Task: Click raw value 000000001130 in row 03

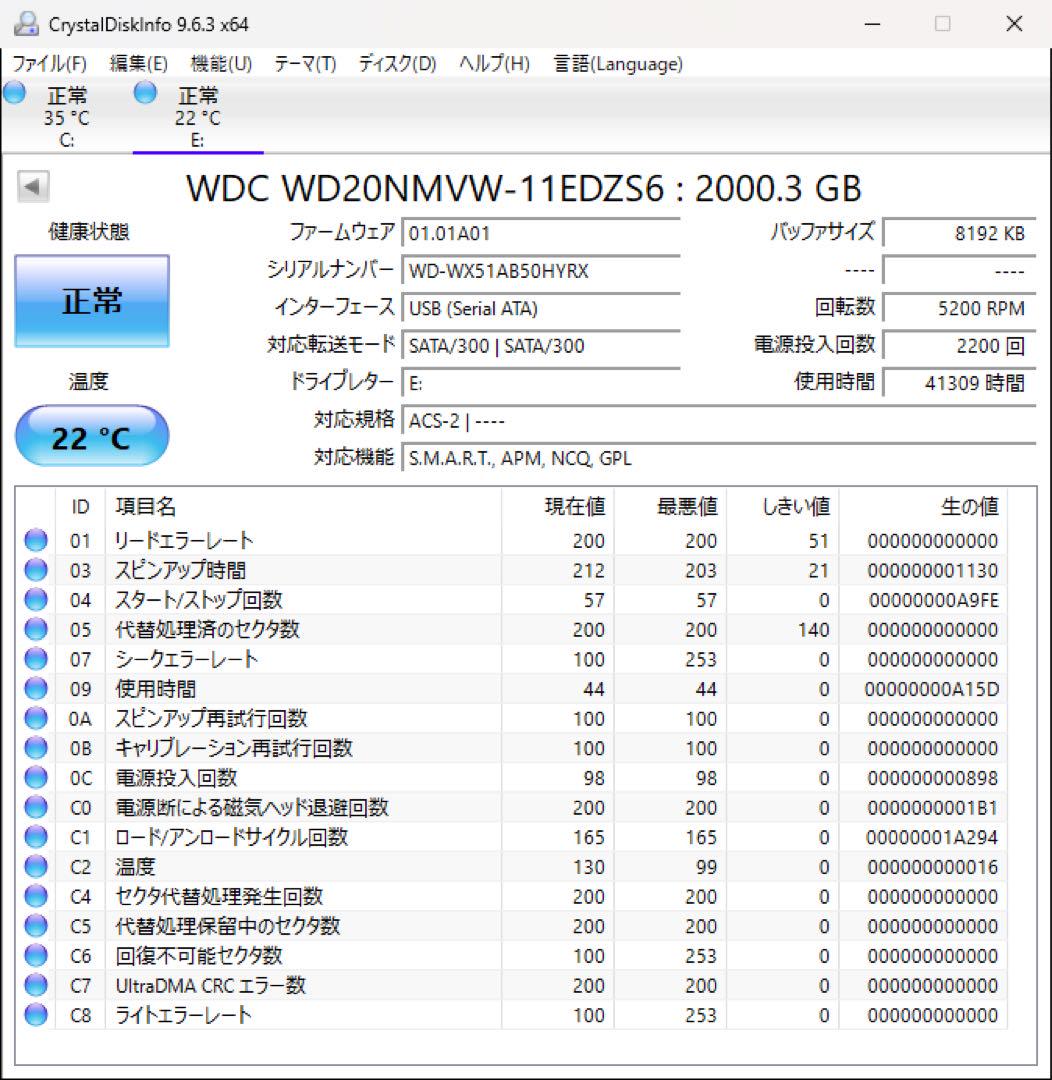Action: click(933, 570)
